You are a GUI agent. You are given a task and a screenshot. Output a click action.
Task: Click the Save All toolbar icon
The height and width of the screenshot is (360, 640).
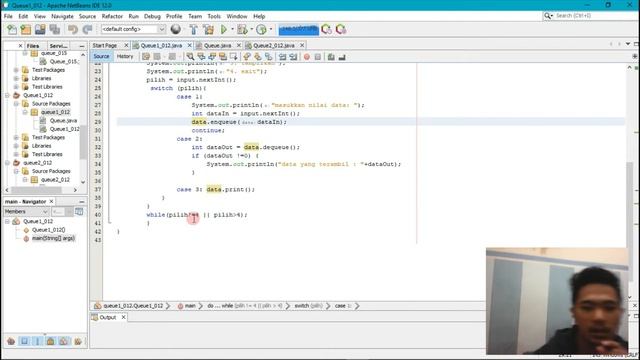click(54, 29)
